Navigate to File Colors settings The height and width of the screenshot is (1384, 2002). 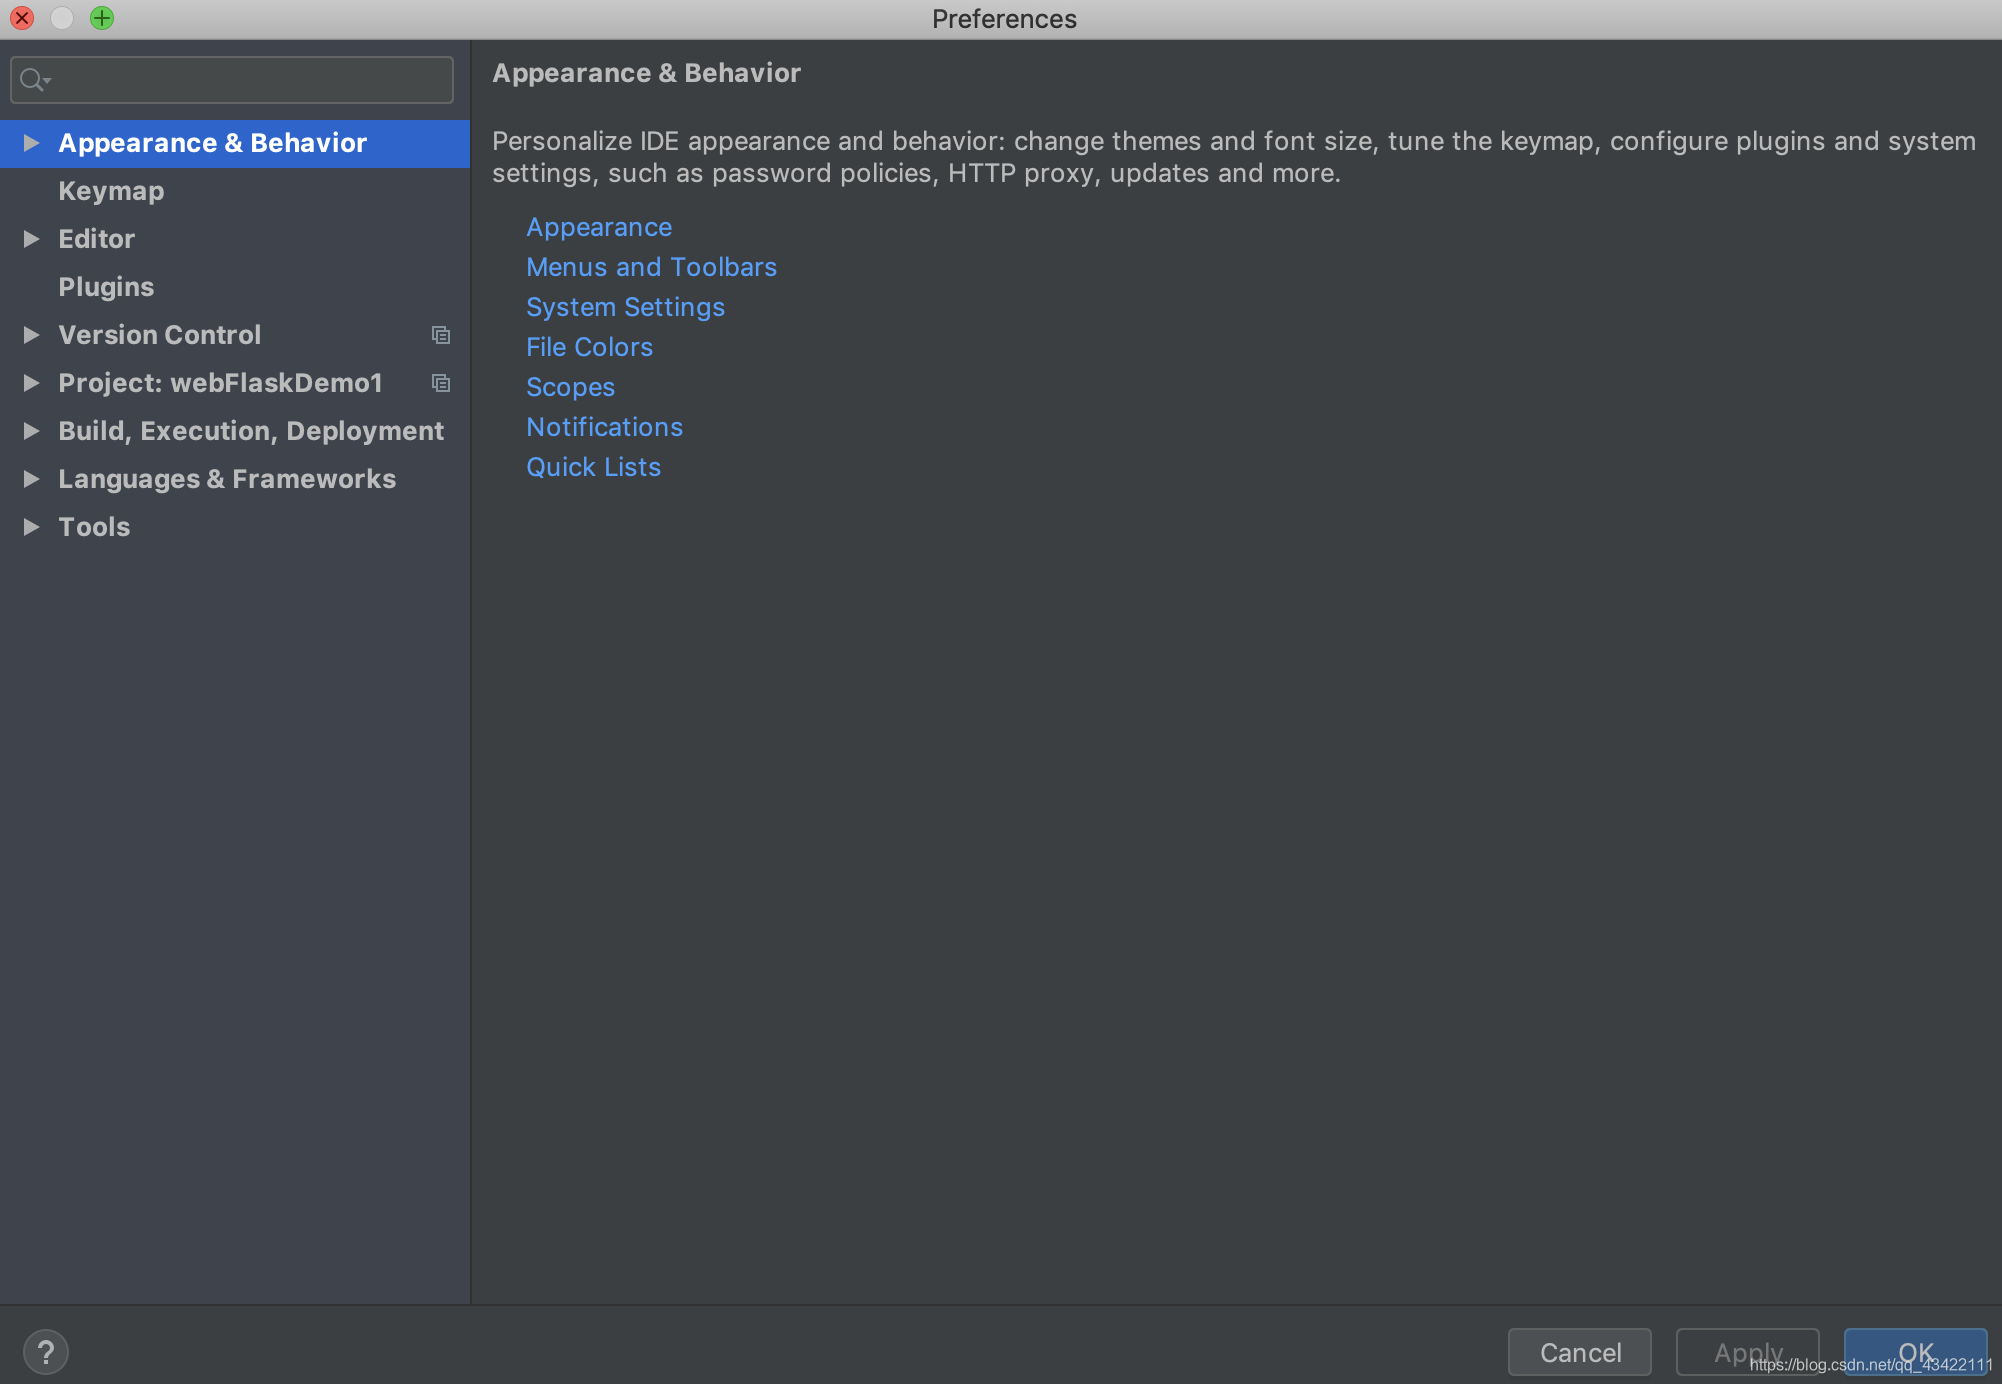pyautogui.click(x=589, y=345)
